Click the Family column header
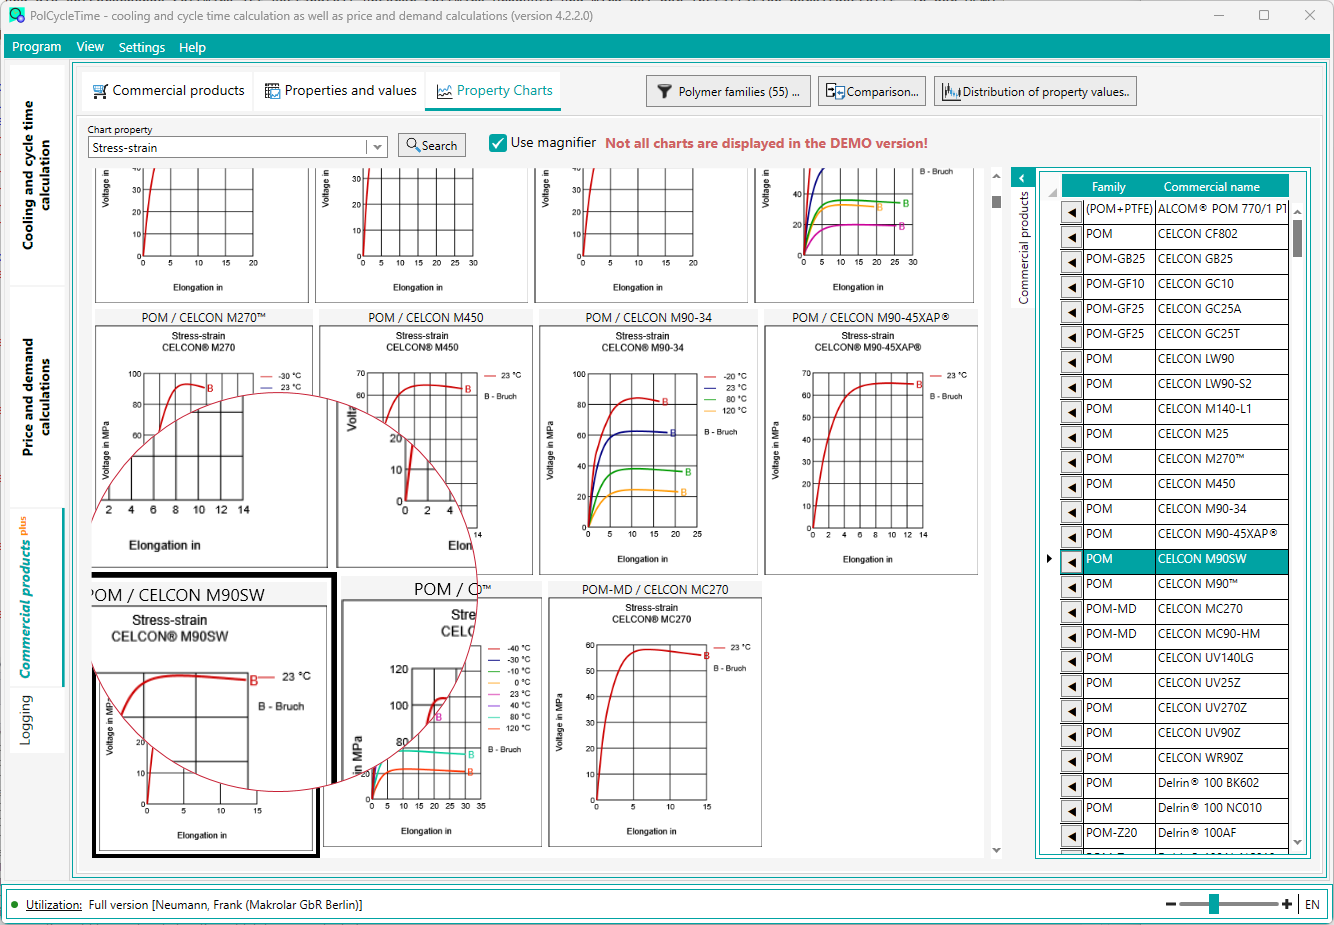The width and height of the screenshot is (1334, 925). pyautogui.click(x=1108, y=187)
